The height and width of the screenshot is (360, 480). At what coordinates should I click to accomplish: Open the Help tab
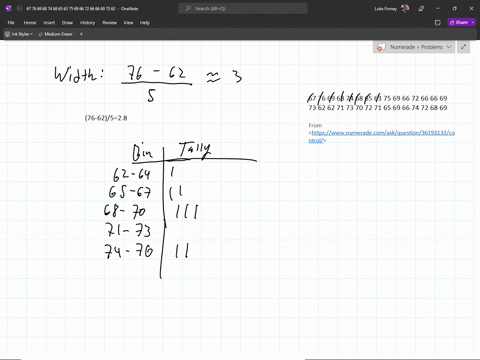[x=145, y=23]
